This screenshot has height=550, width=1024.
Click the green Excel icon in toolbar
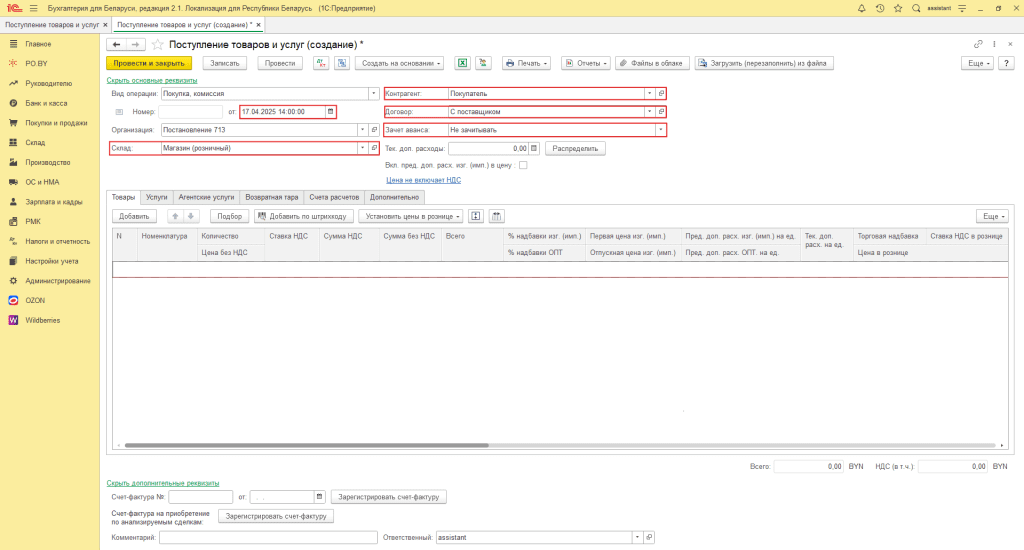[x=462, y=63]
